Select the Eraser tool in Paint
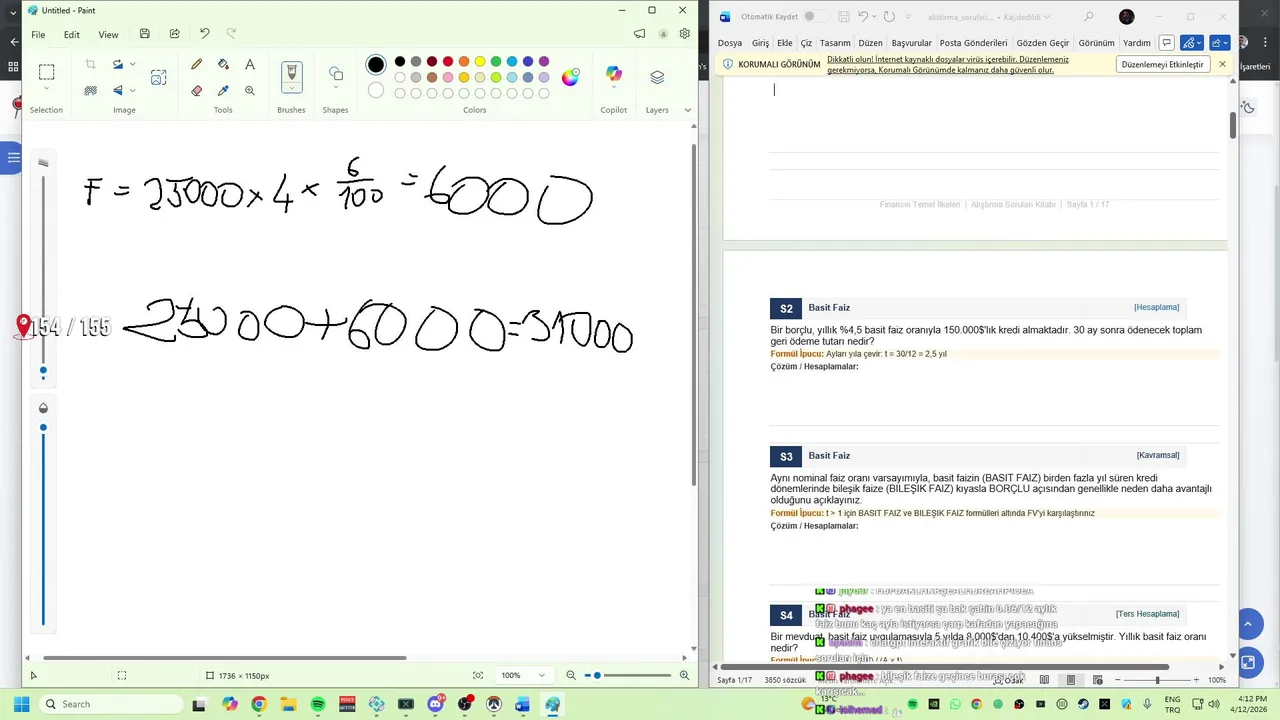 (x=196, y=90)
